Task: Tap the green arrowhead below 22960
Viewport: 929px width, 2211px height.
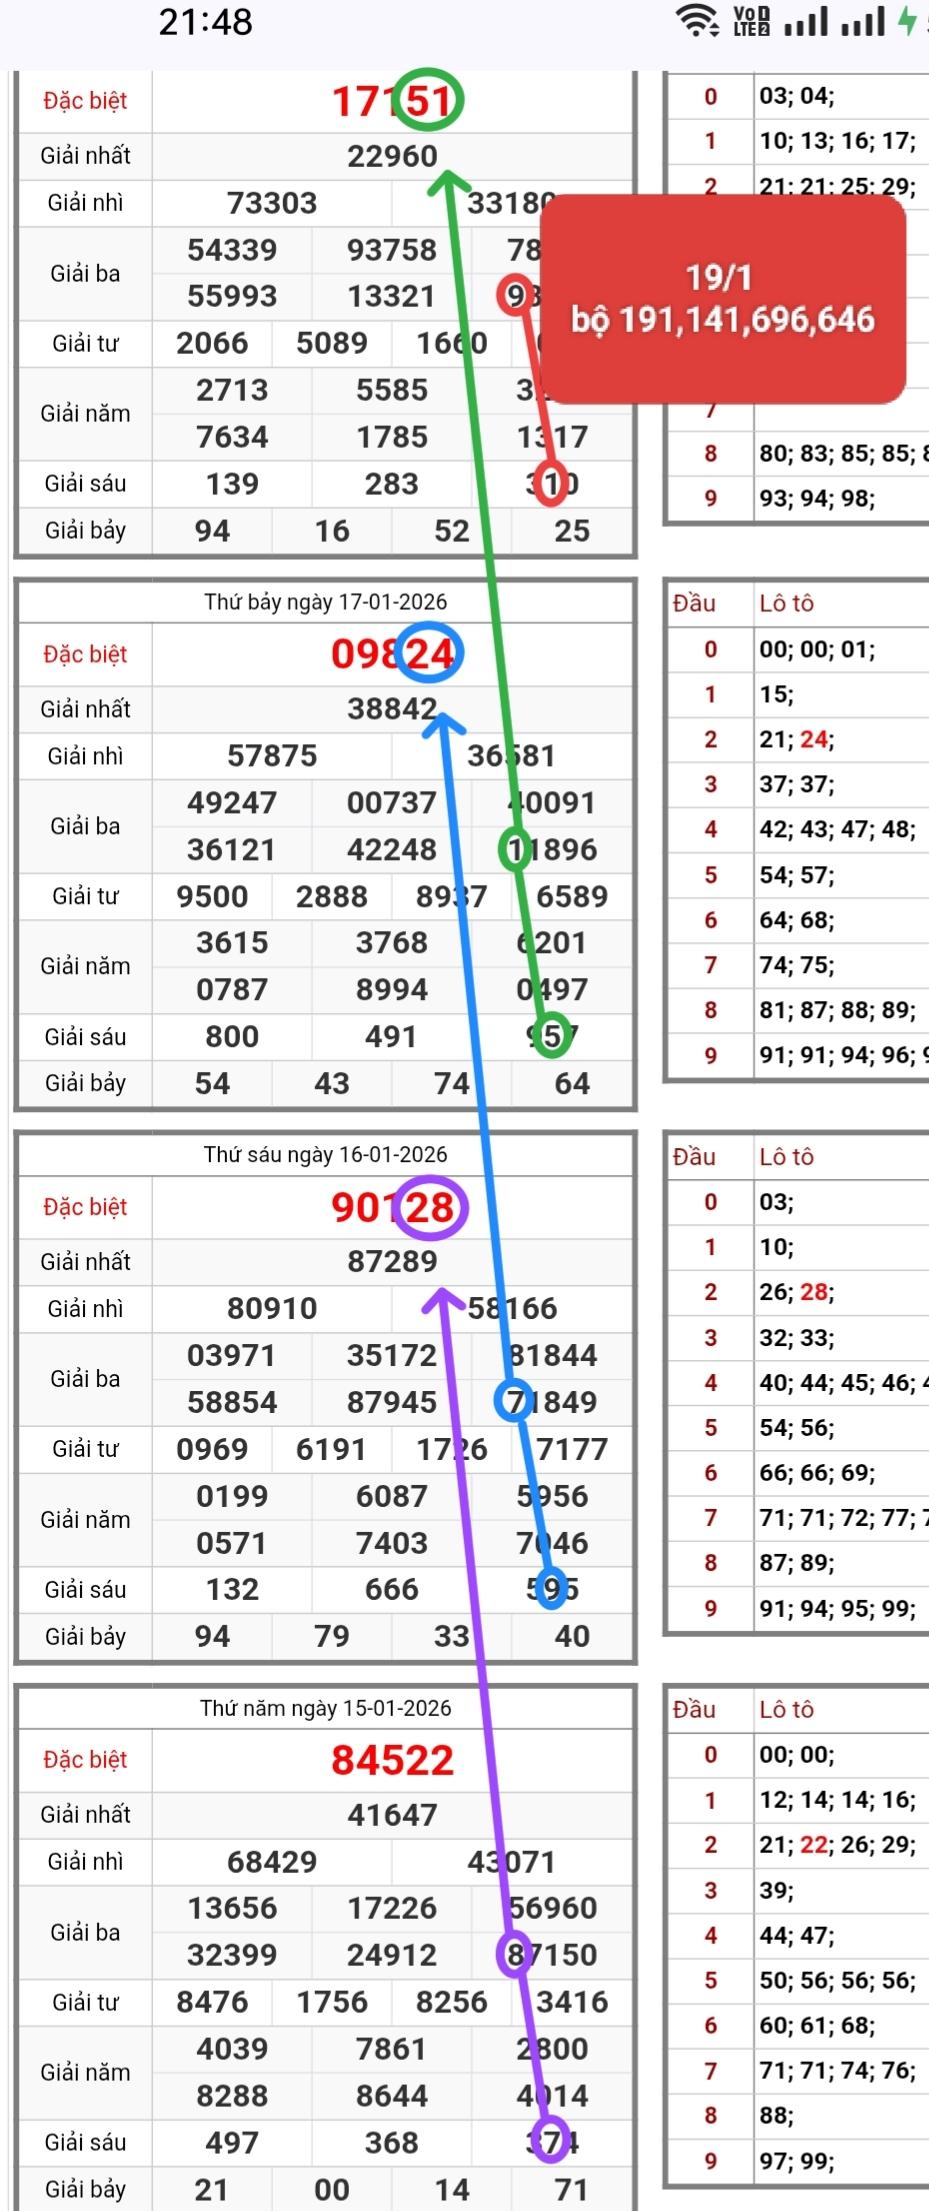Action: click(448, 182)
